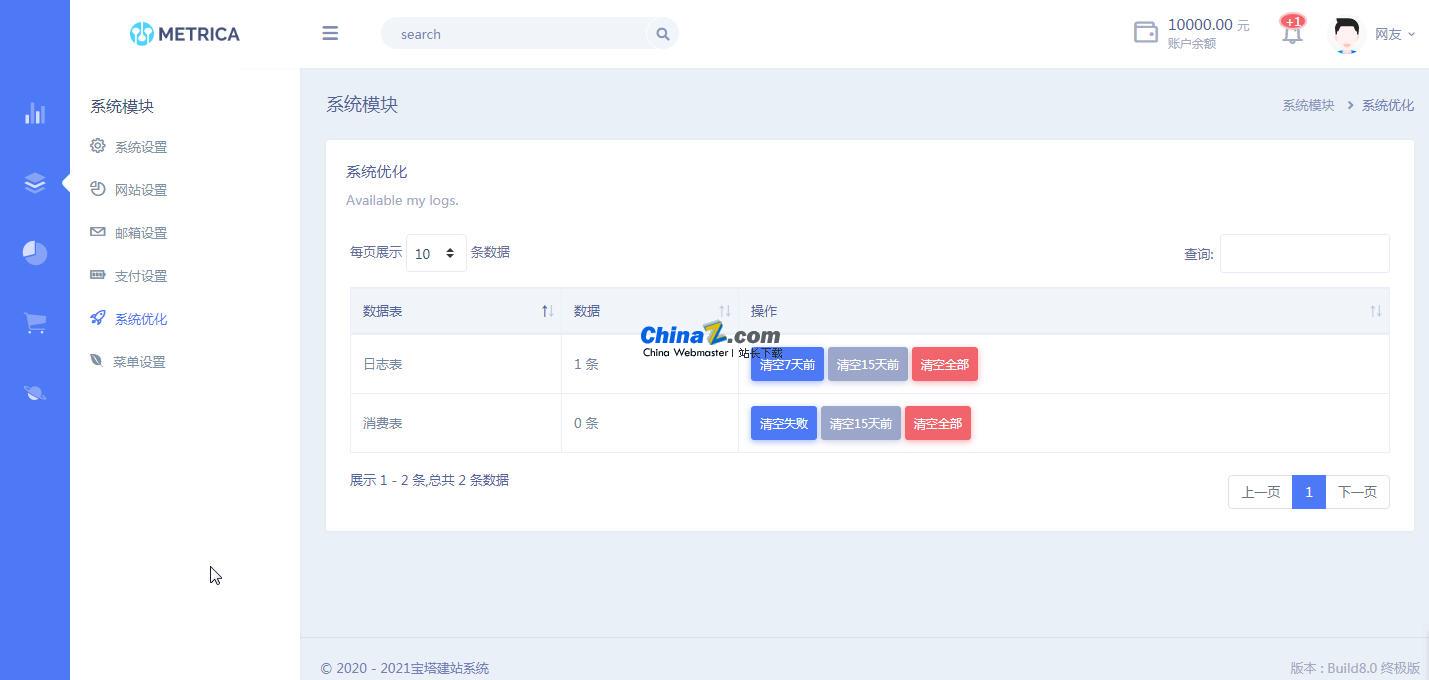Click the 查询 search input field
The width and height of the screenshot is (1429, 680).
click(x=1304, y=253)
